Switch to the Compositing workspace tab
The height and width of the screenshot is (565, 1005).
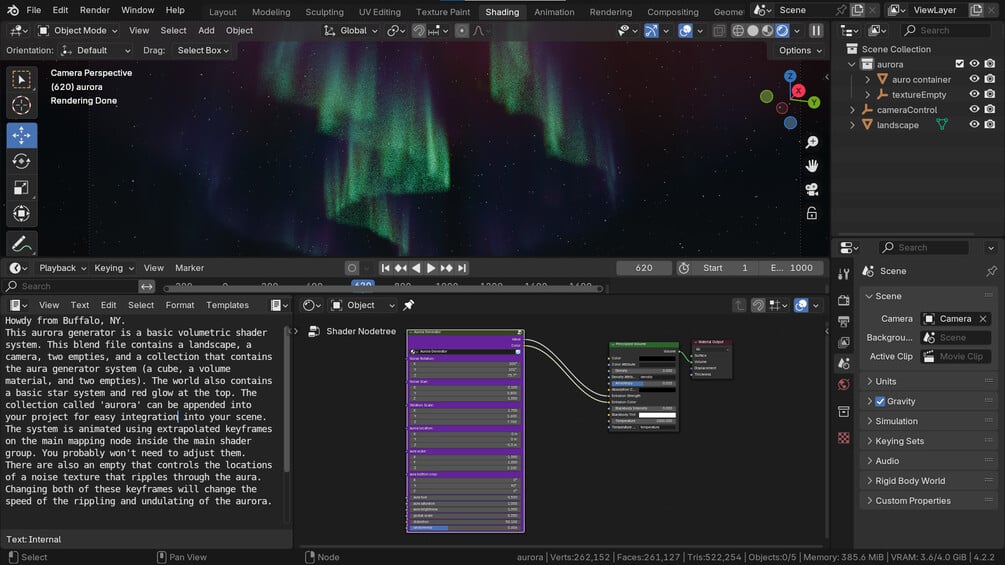tap(672, 12)
